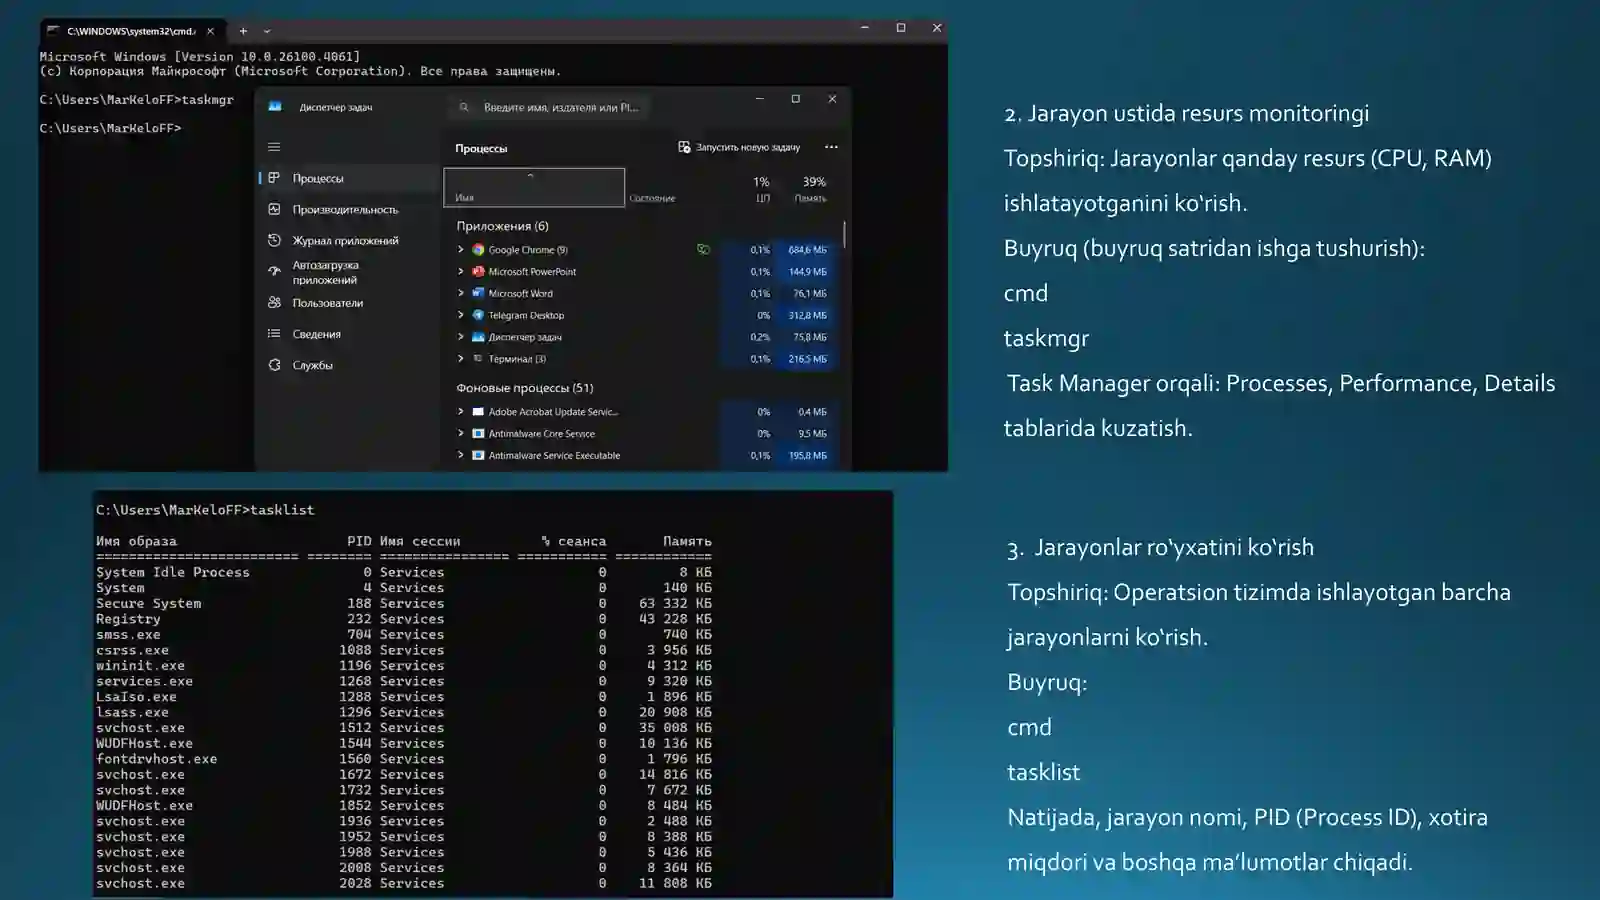Viewport: 1600px width, 900px height.
Task: Click the 'tasklist' text on the slide
Action: pos(1043,772)
